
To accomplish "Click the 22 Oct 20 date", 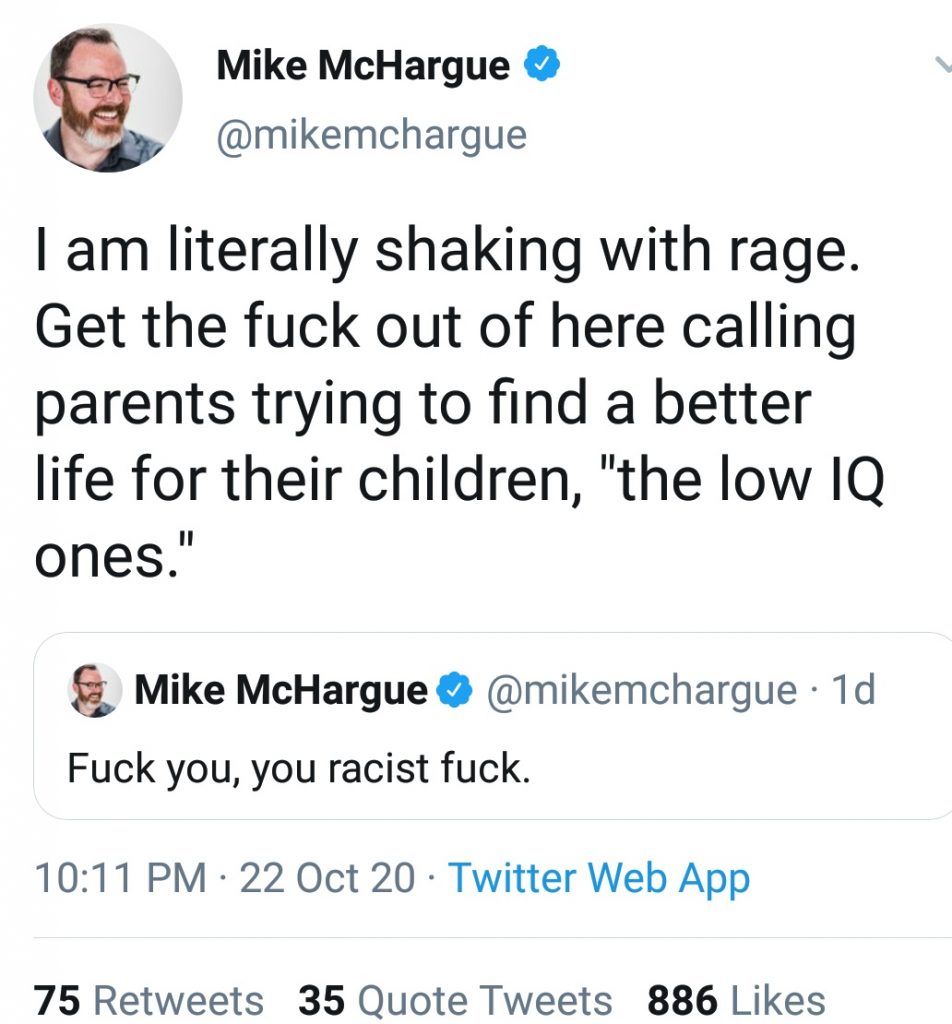I will 327,878.
